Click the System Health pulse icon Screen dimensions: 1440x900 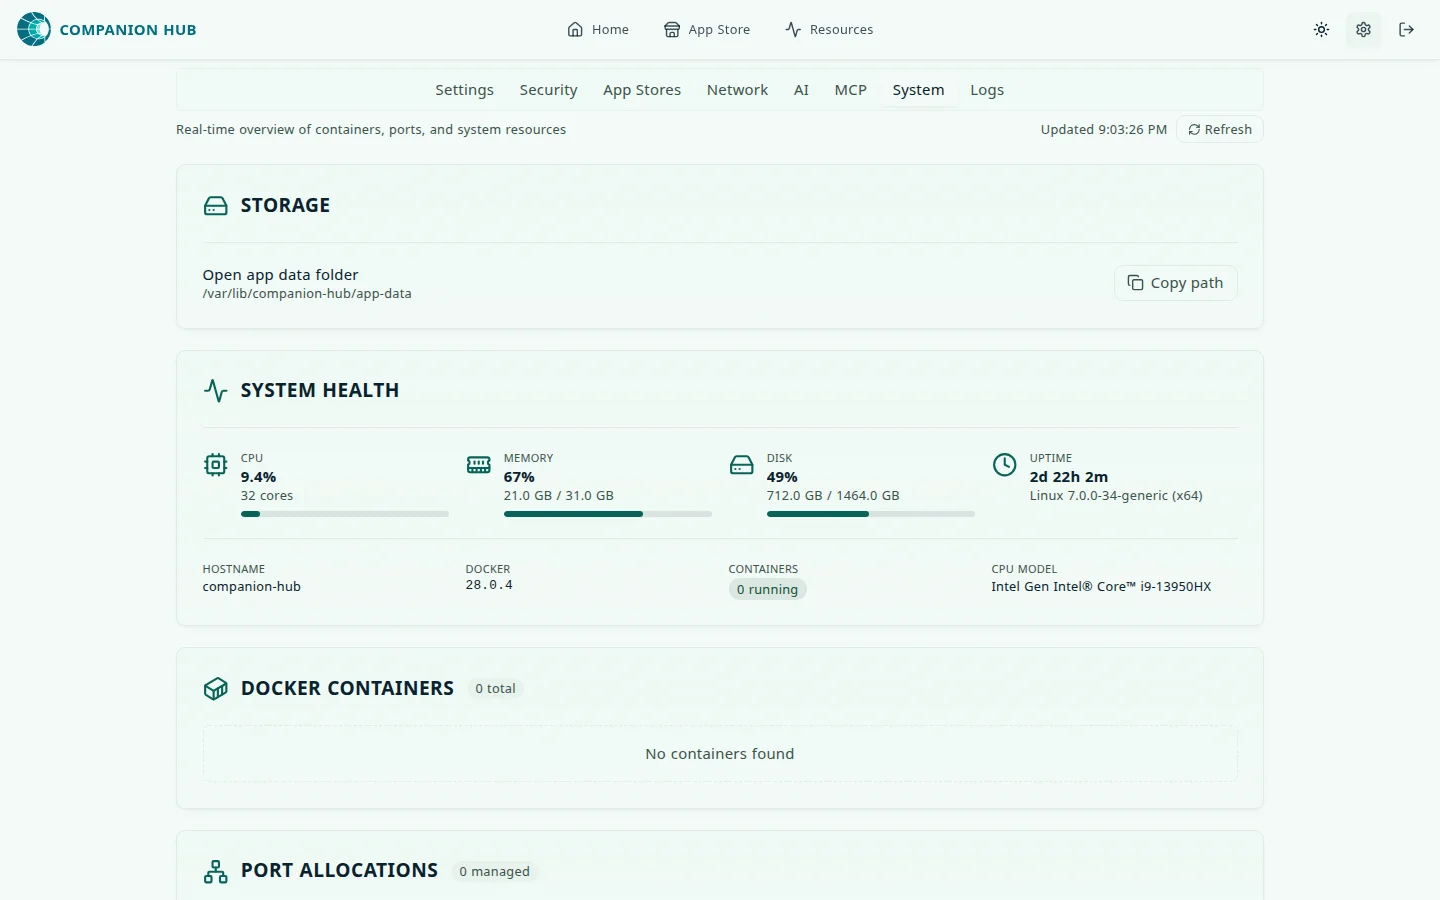[x=215, y=390]
